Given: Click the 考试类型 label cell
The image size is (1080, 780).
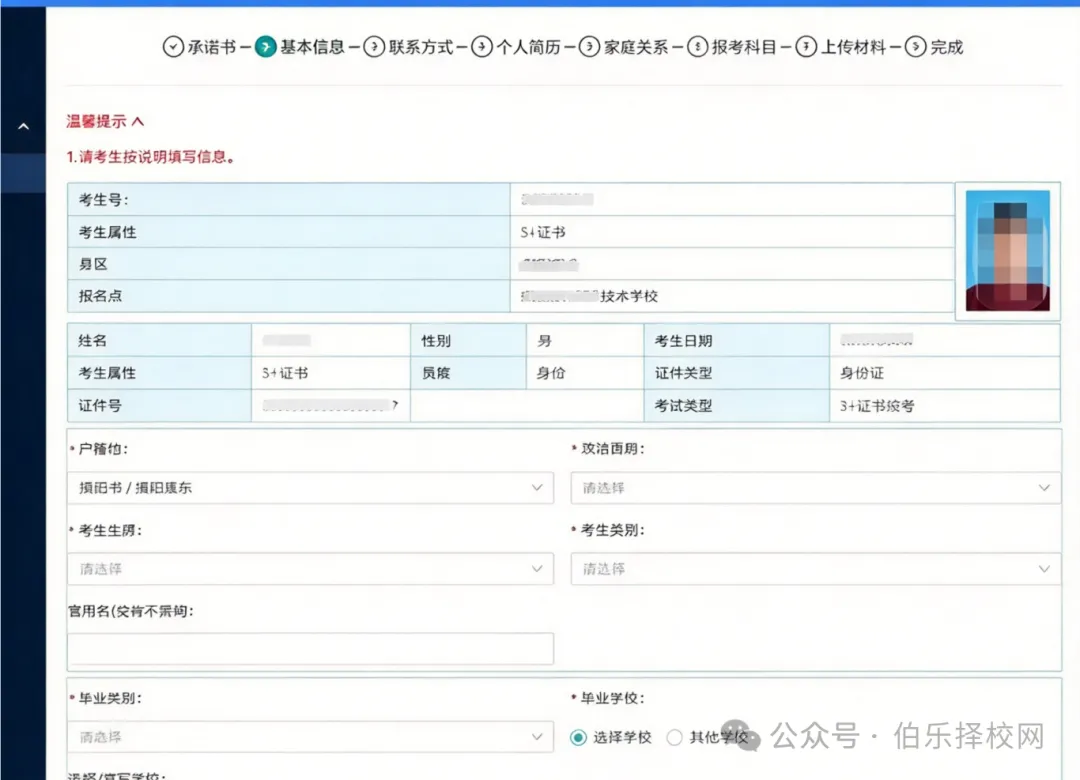Looking at the screenshot, I should pos(736,406).
